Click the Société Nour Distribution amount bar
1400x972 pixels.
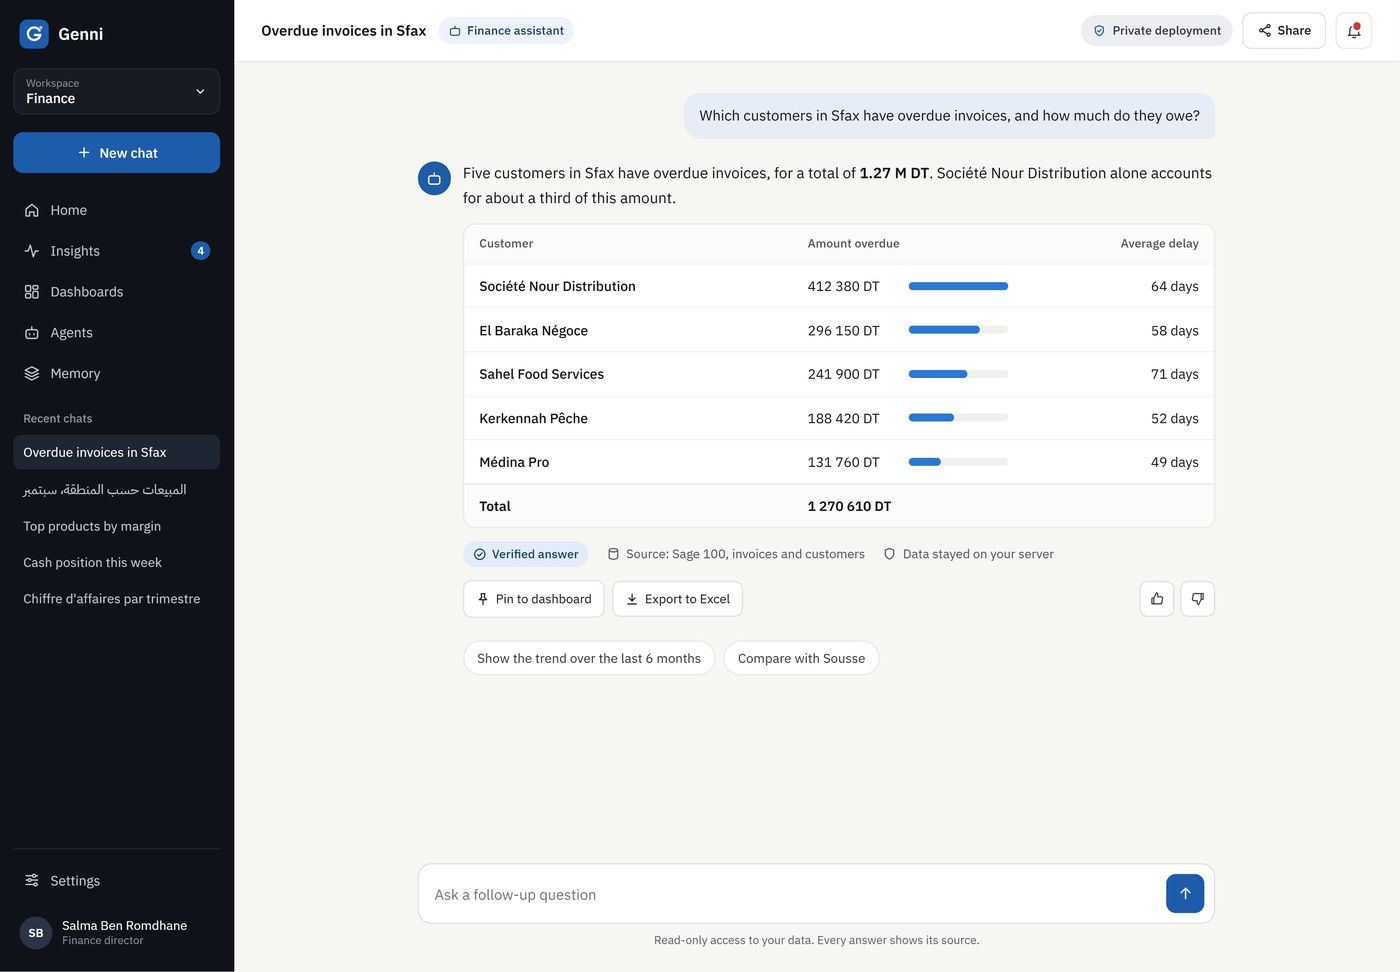958,286
